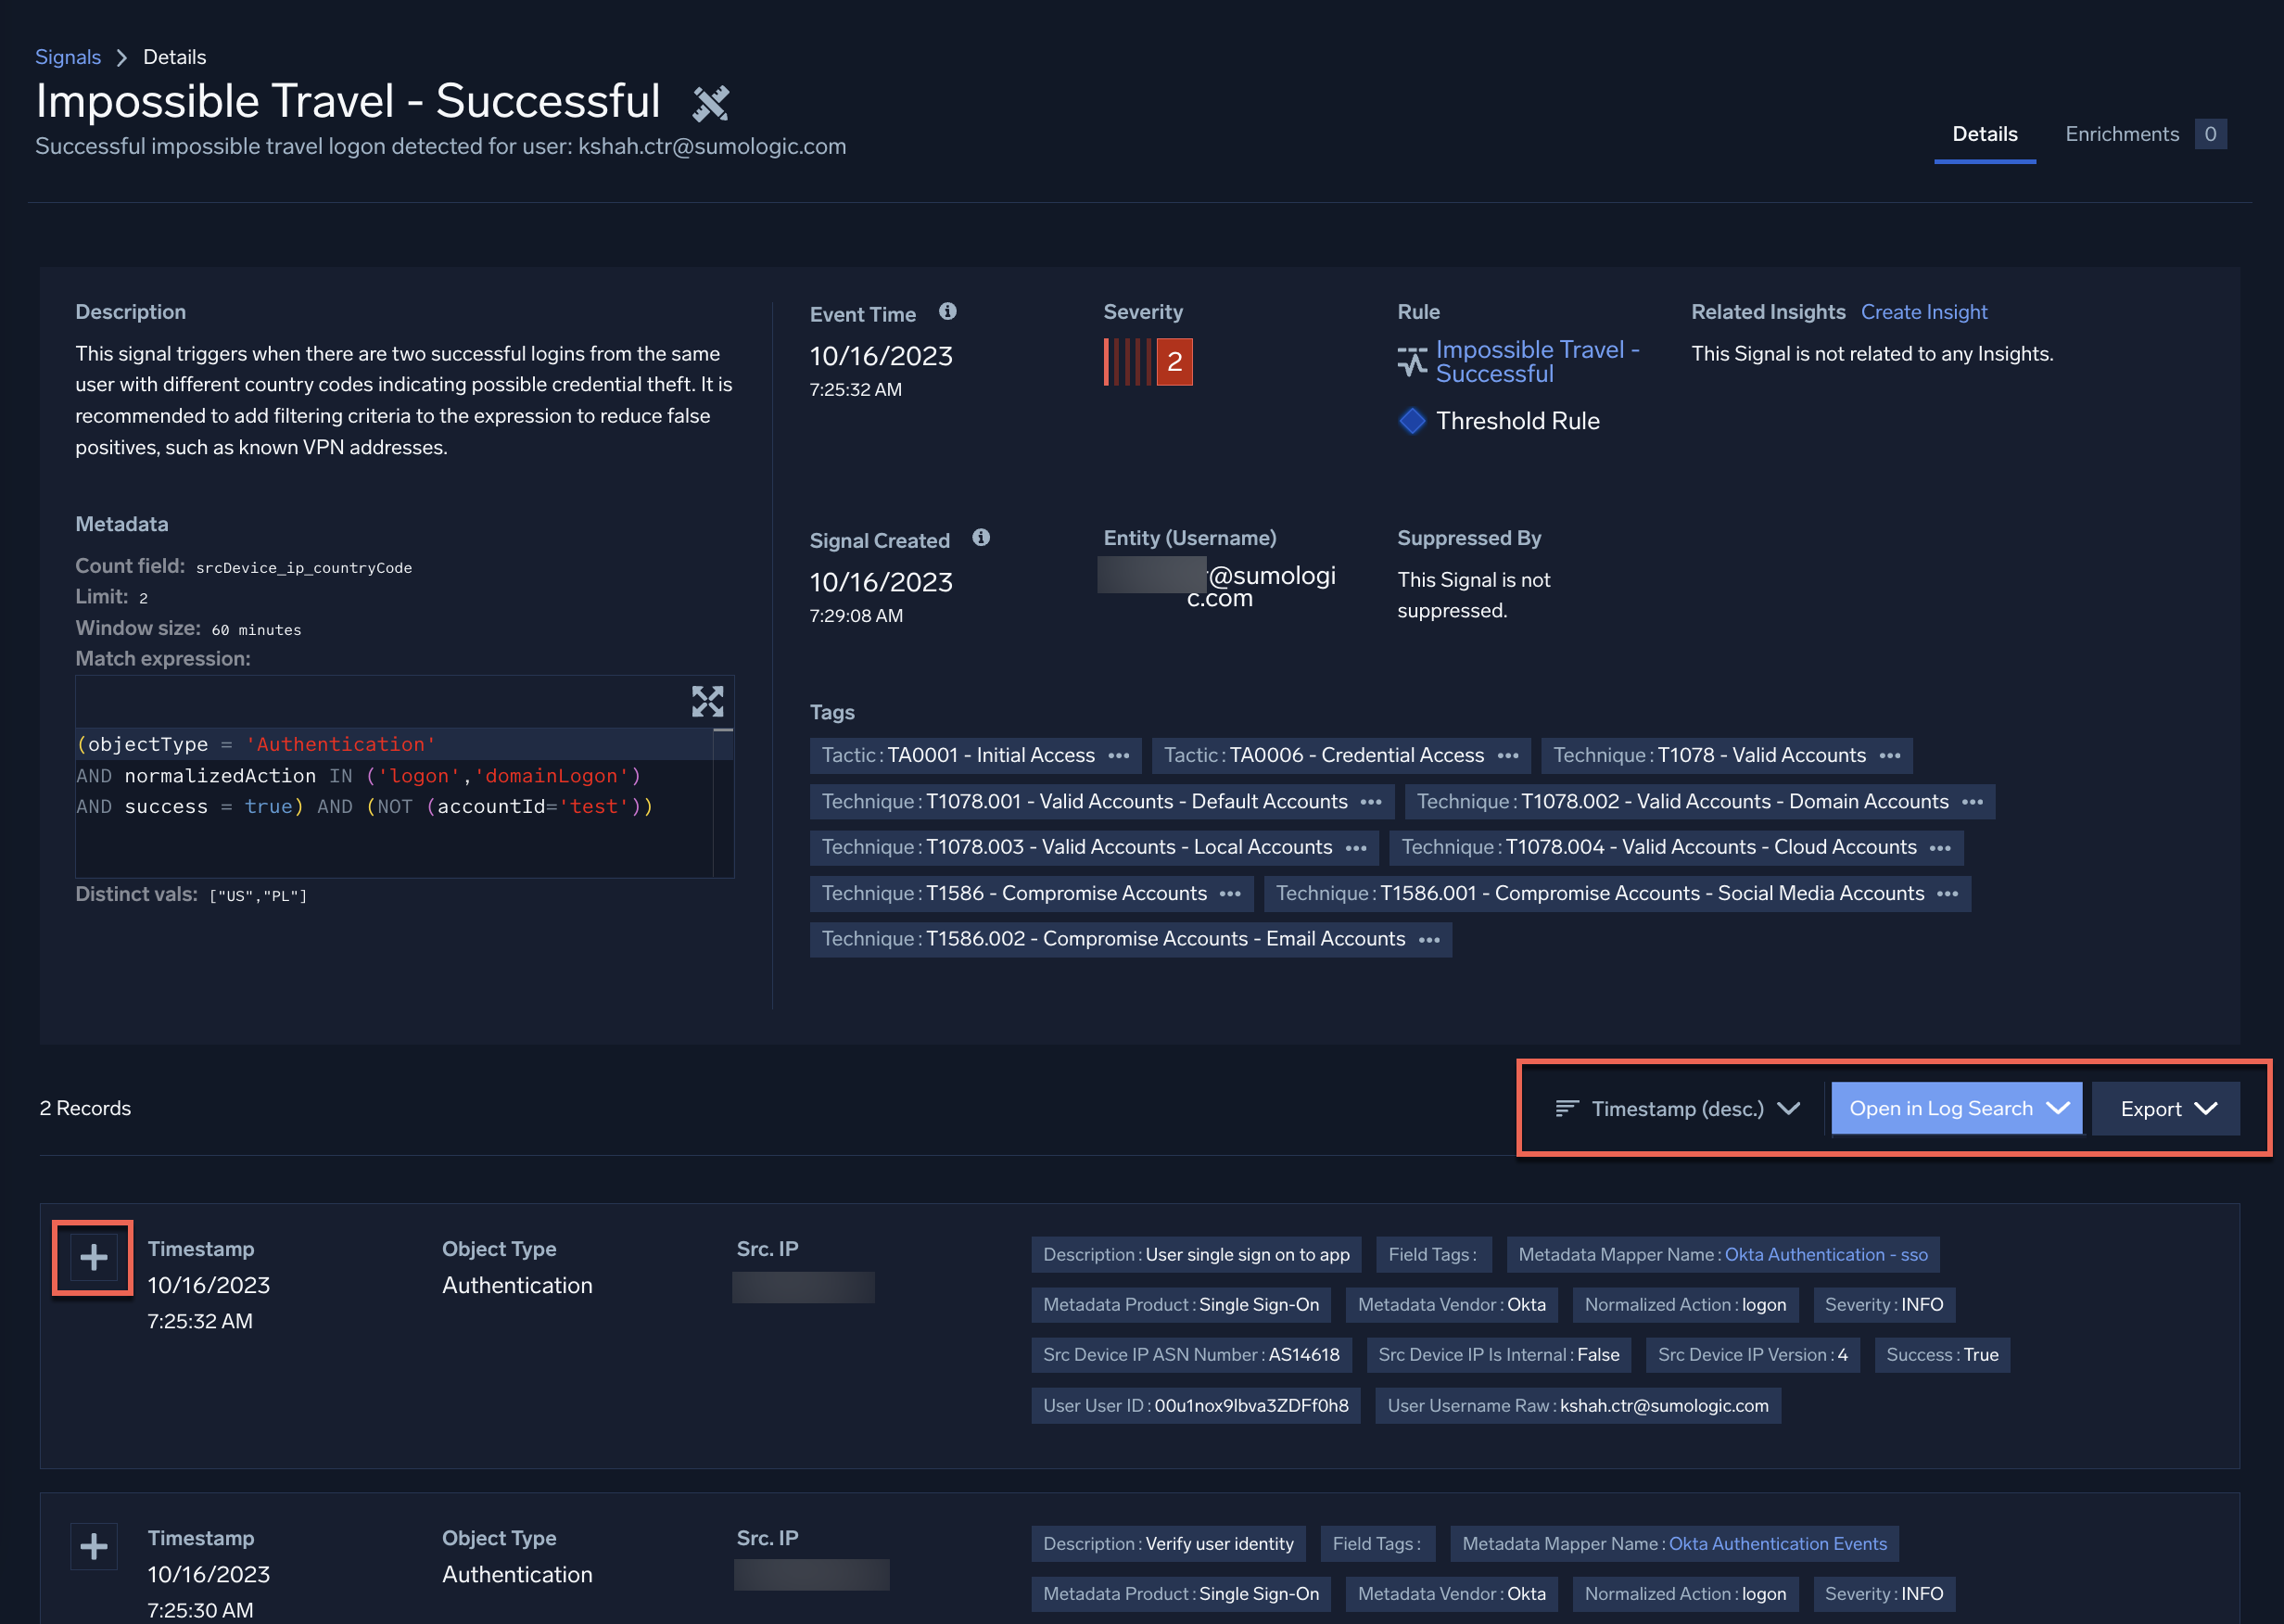Open the options dots on T1586.002 Email Accounts tag

click(1429, 940)
